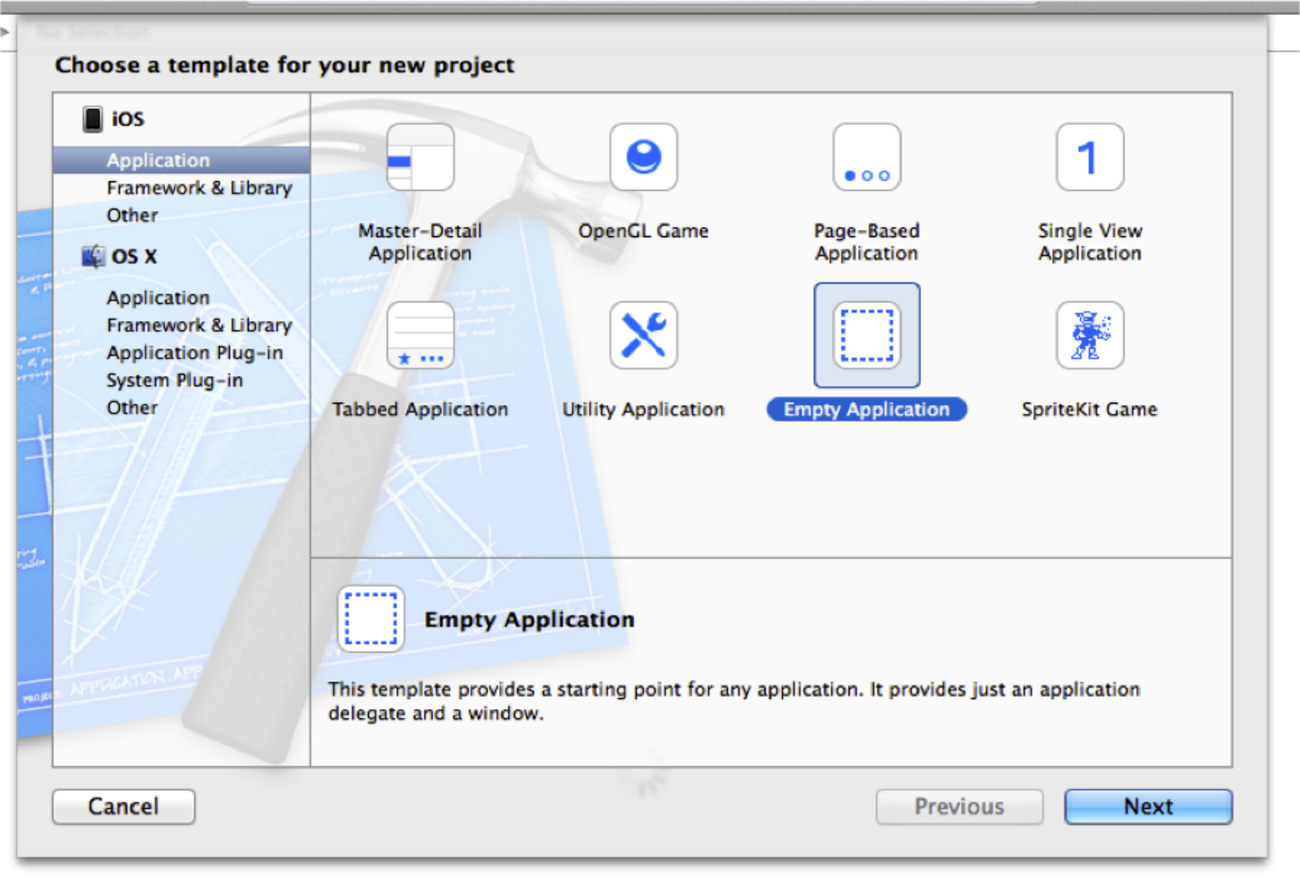Cancel the new project dialog
This screenshot has height=886, width=1300.
(x=123, y=807)
